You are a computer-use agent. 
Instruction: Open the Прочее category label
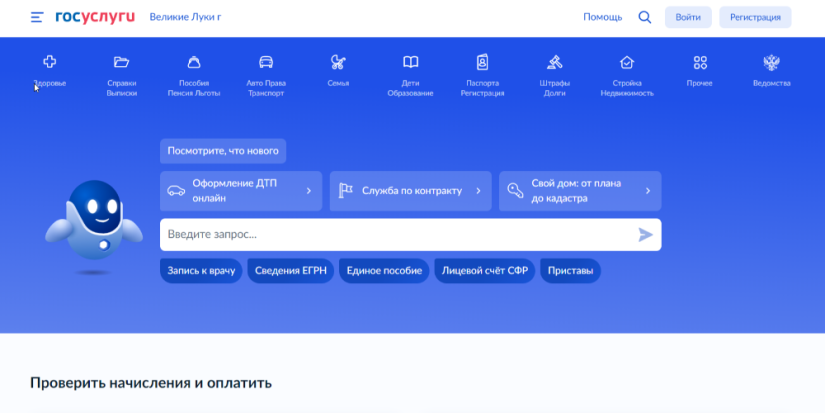point(699,83)
